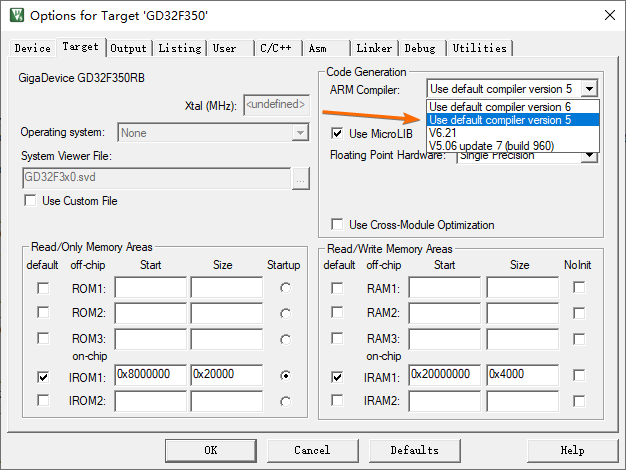The width and height of the screenshot is (626, 470).
Task: Close the Options for Target dialog
Action: (609, 15)
